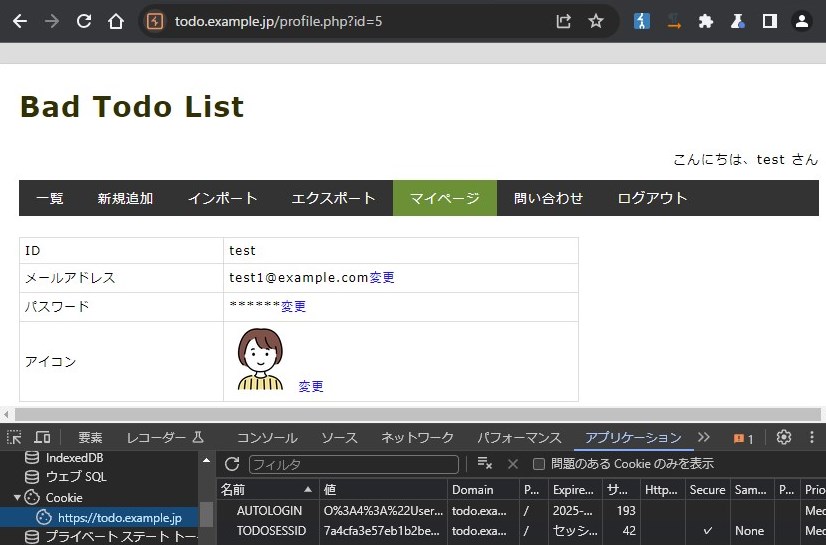The width and height of the screenshot is (826, 545).
Task: Click the Expire column header
Action: click(575, 490)
